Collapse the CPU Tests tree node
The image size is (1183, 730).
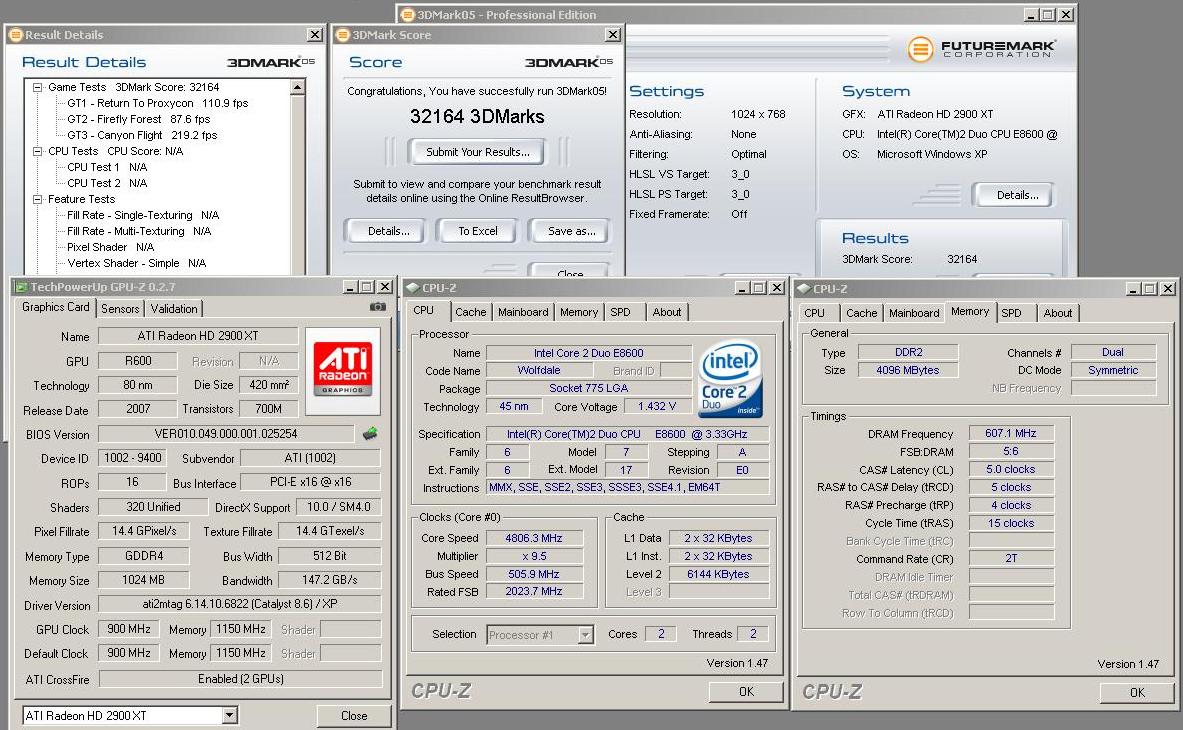(37, 152)
